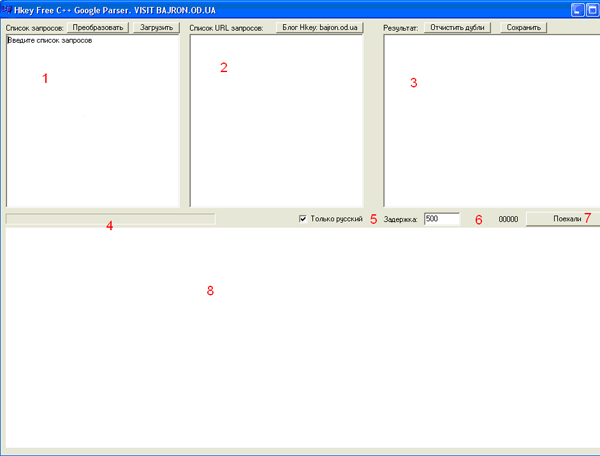This screenshot has width=600, height=456.
Task: Minimize the Hkey Google Parser window
Action: 578,9
